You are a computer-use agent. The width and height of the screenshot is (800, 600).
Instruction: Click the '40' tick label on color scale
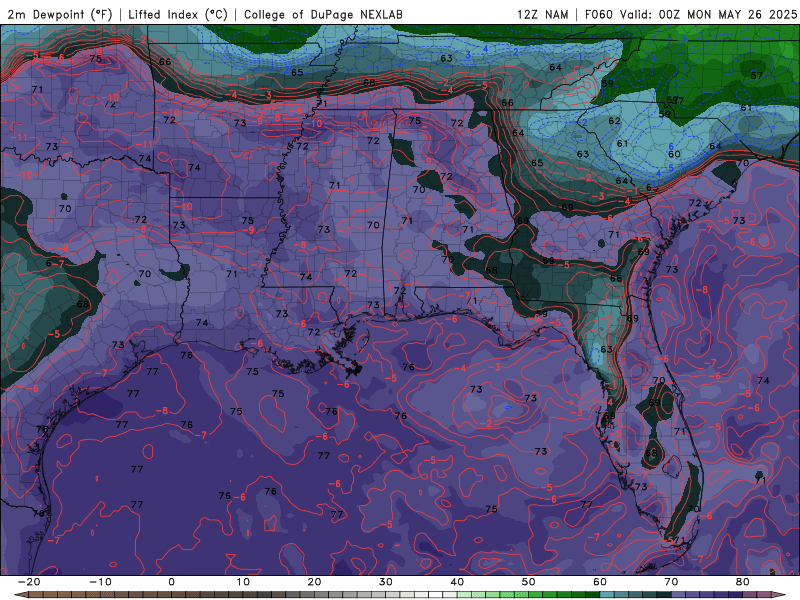457,582
